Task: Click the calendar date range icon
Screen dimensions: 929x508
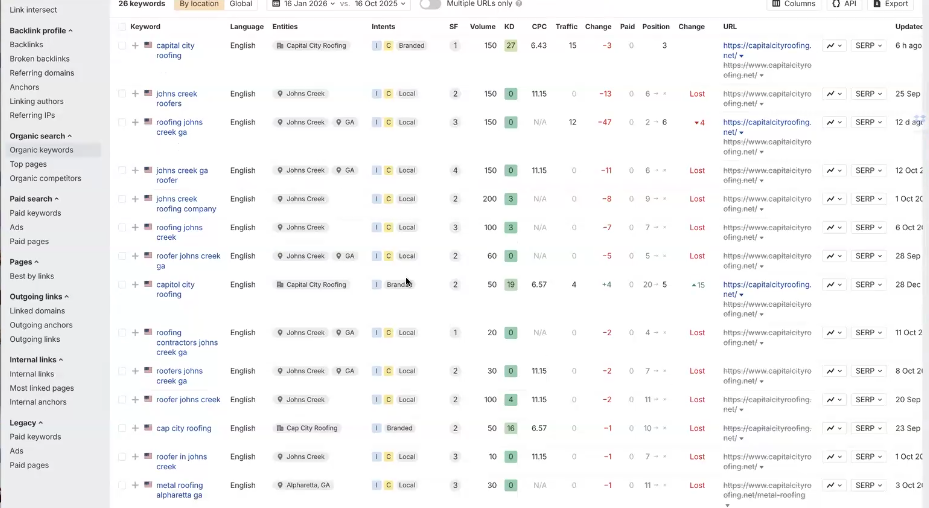Action: (275, 4)
